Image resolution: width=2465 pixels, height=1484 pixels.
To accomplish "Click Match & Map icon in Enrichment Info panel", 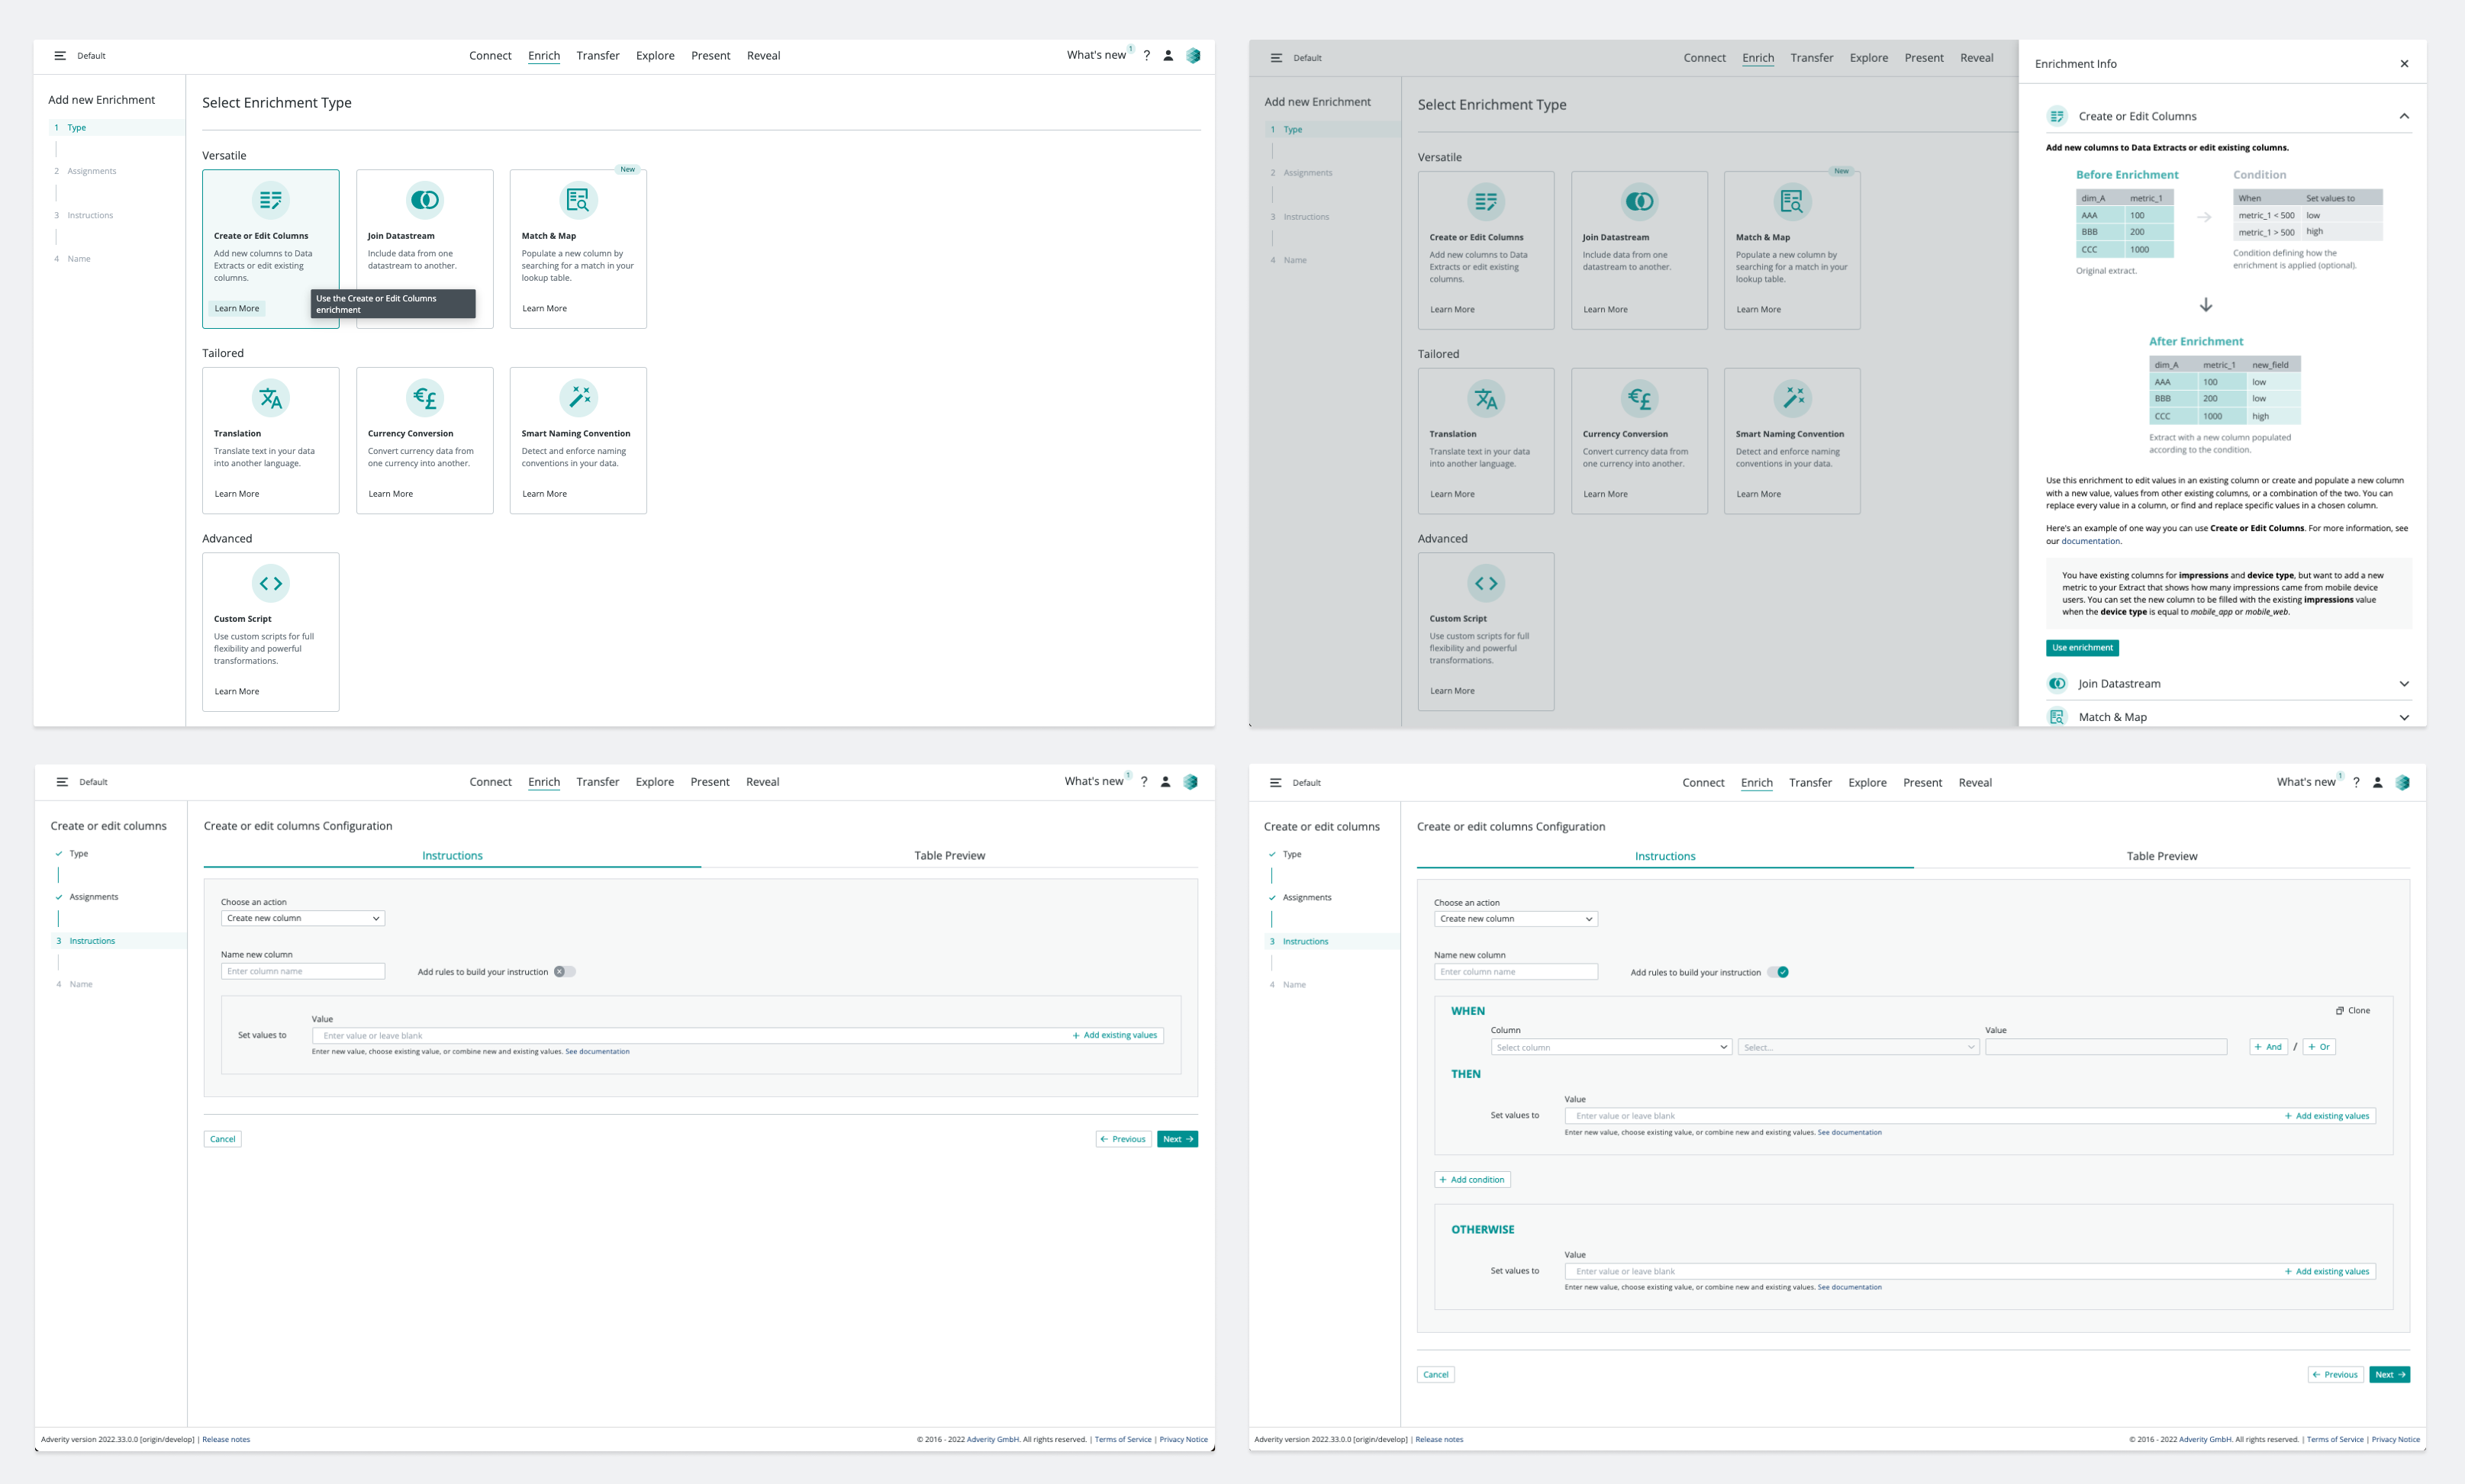I will tap(2057, 717).
